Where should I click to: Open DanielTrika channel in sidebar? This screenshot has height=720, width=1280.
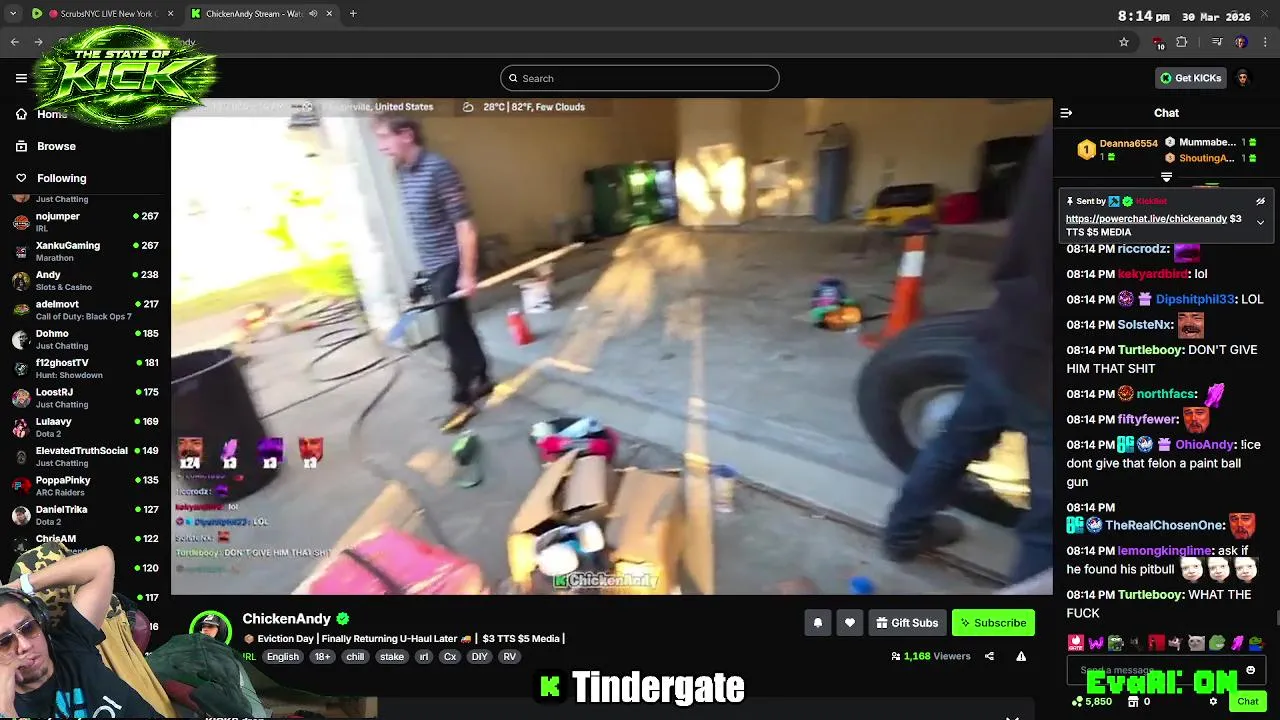[x=86, y=515]
